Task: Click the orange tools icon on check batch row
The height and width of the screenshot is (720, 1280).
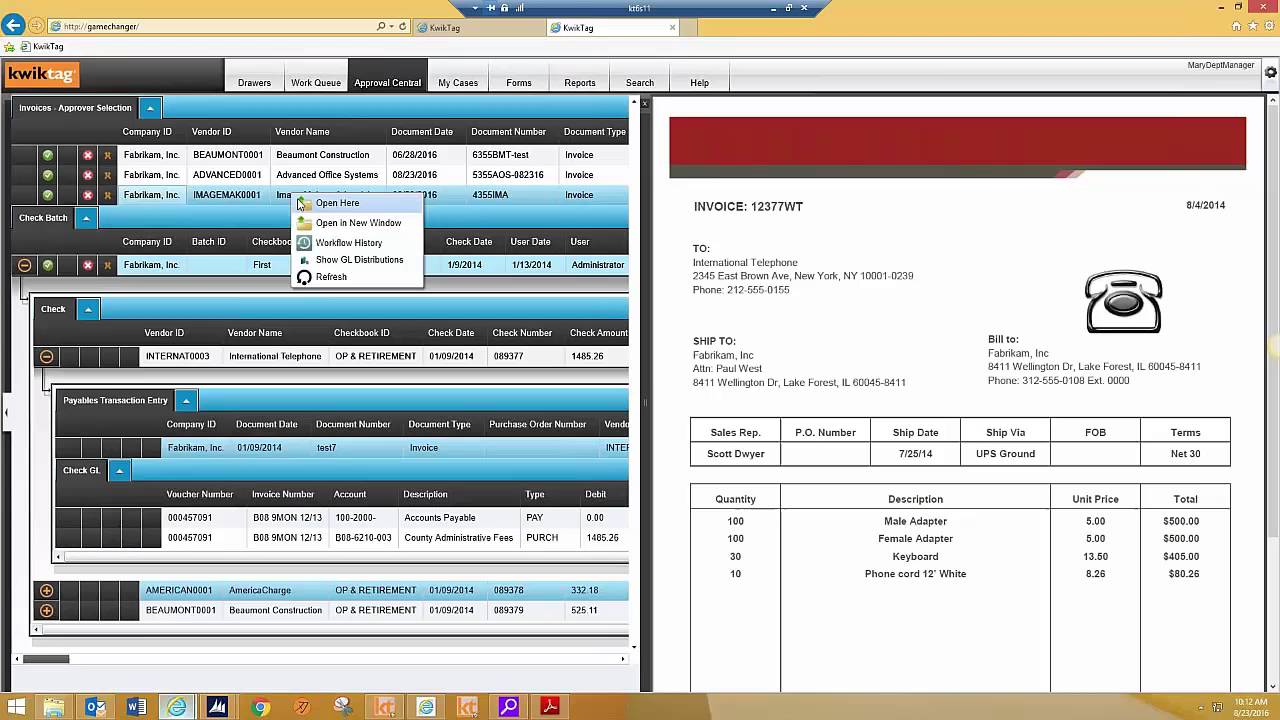Action: click(x=107, y=265)
